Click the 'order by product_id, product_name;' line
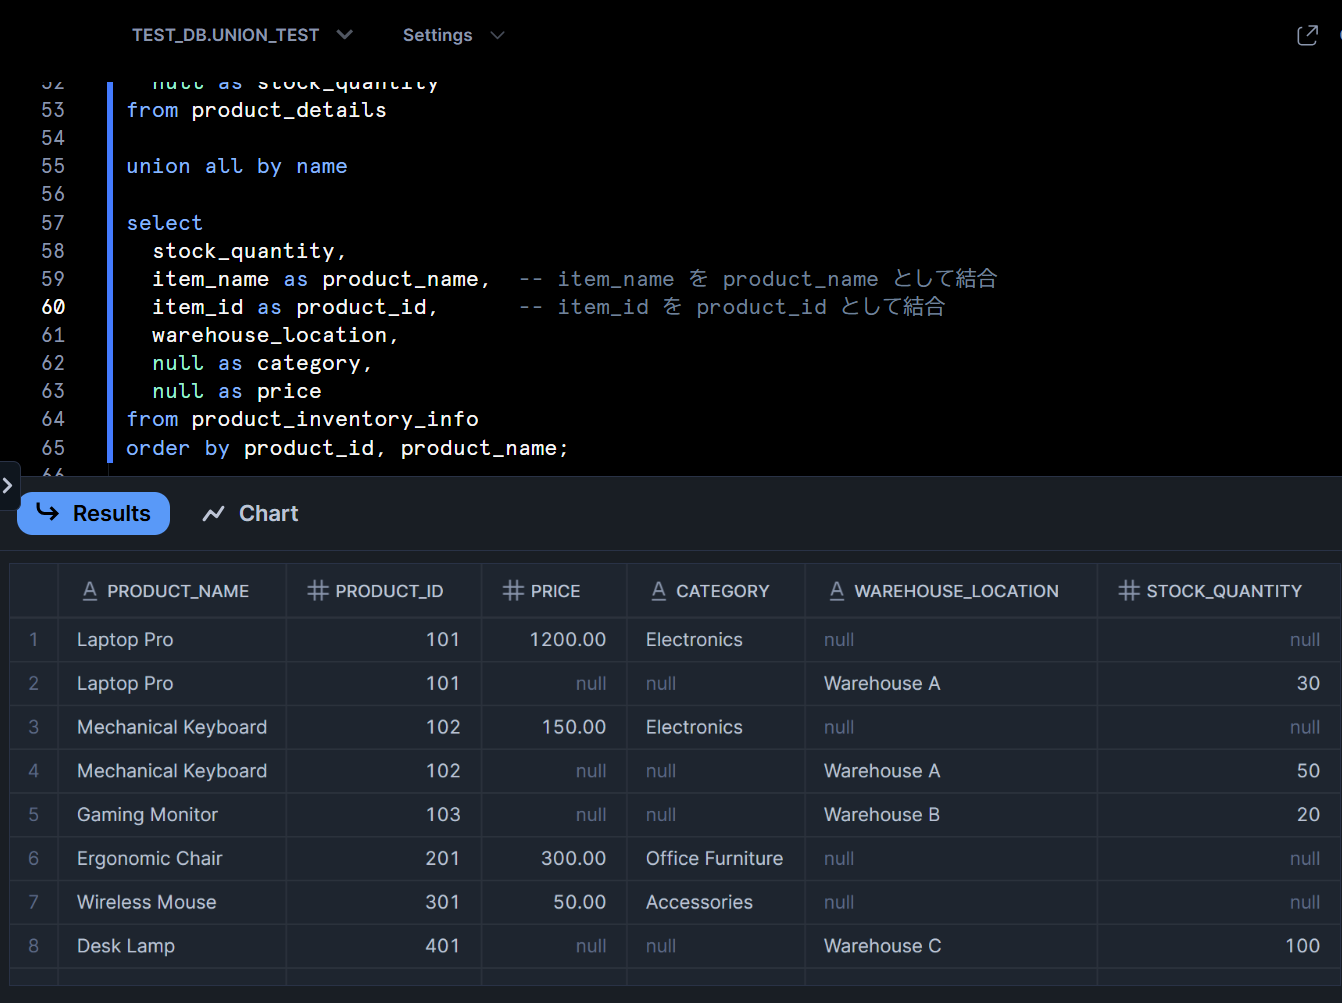The image size is (1342, 1003). [347, 448]
